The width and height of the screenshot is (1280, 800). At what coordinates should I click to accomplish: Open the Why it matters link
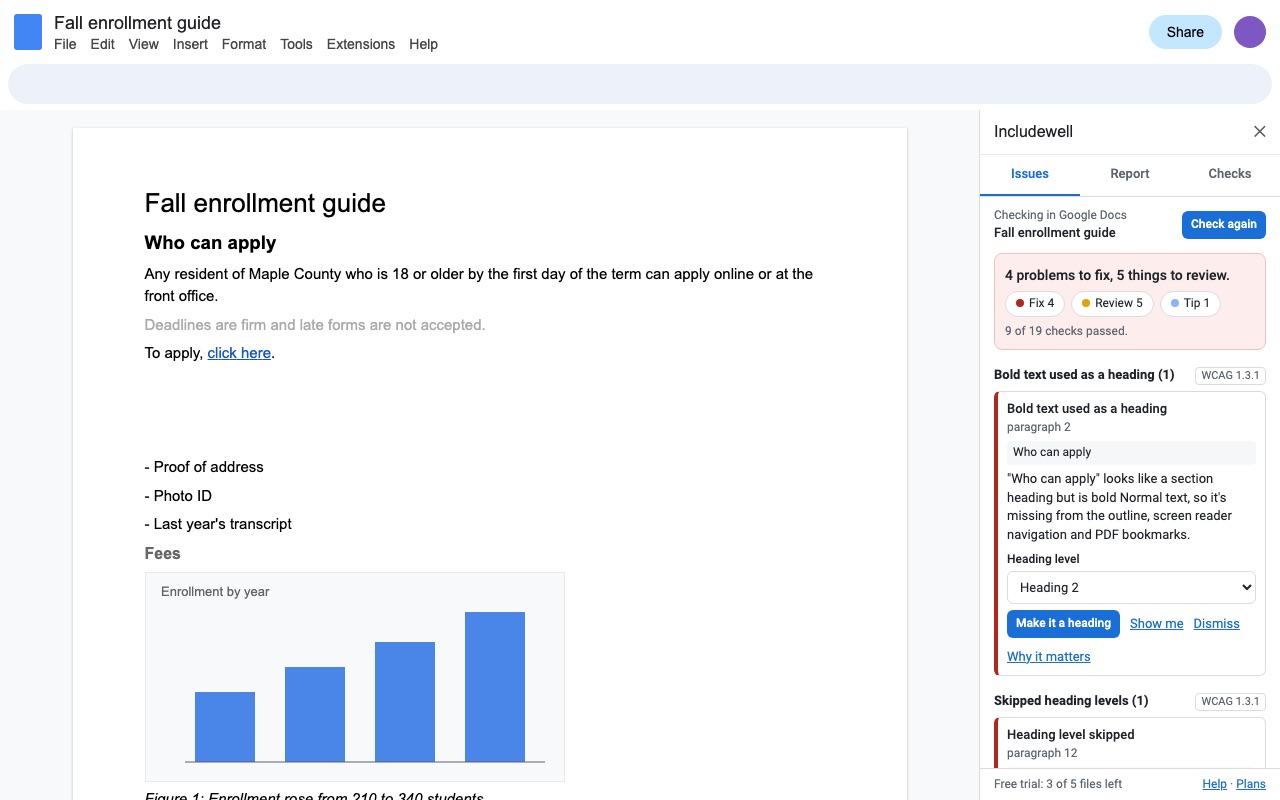(x=1048, y=656)
